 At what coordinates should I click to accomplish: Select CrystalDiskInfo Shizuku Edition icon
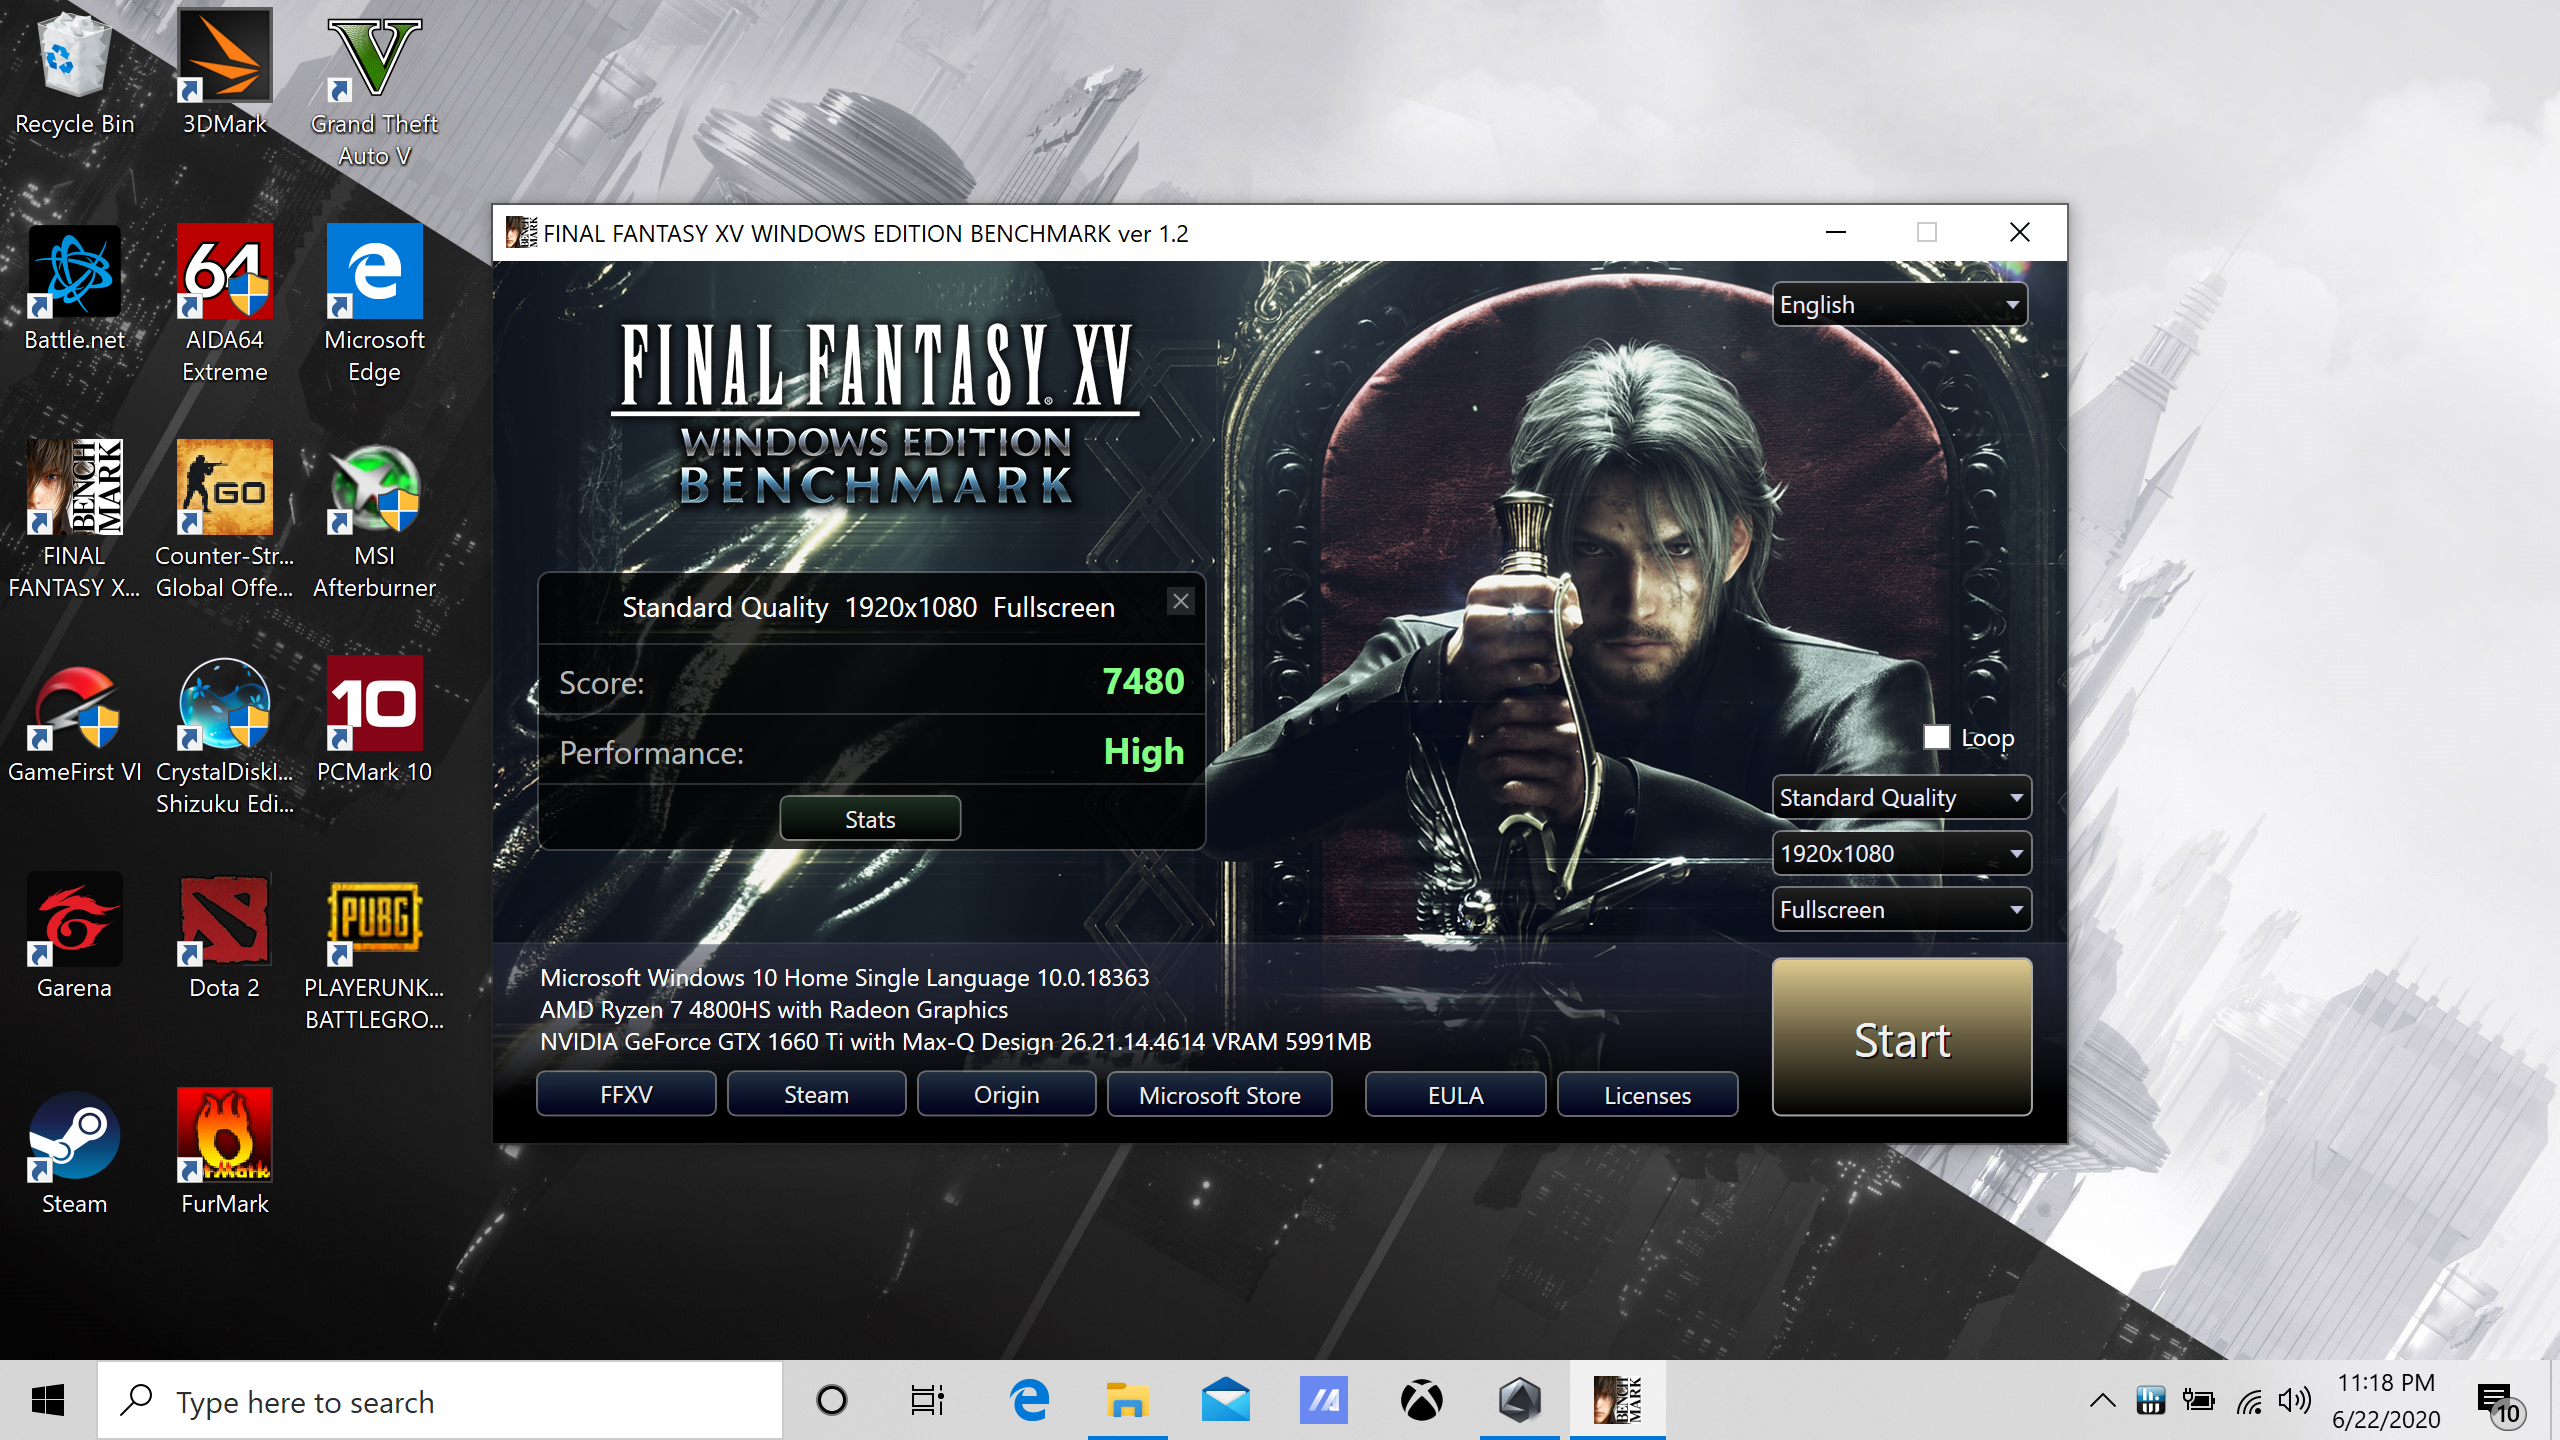[x=224, y=737]
